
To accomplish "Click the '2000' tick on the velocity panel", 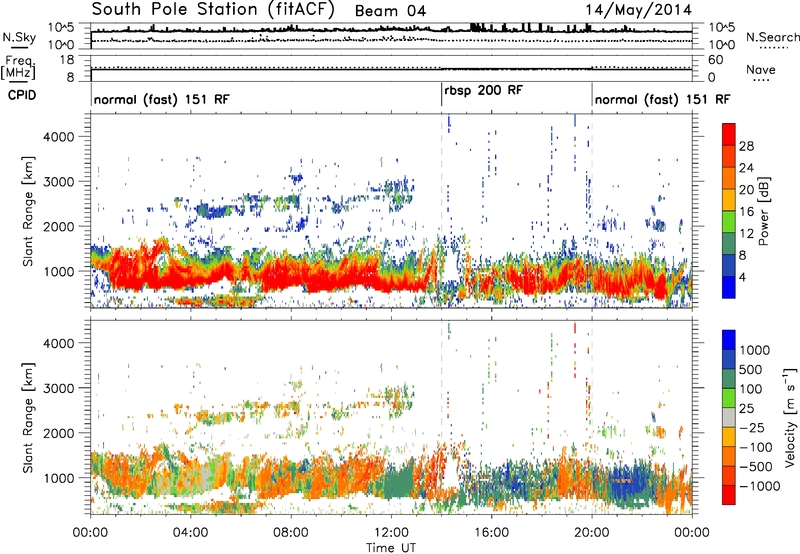I will tap(59, 433).
